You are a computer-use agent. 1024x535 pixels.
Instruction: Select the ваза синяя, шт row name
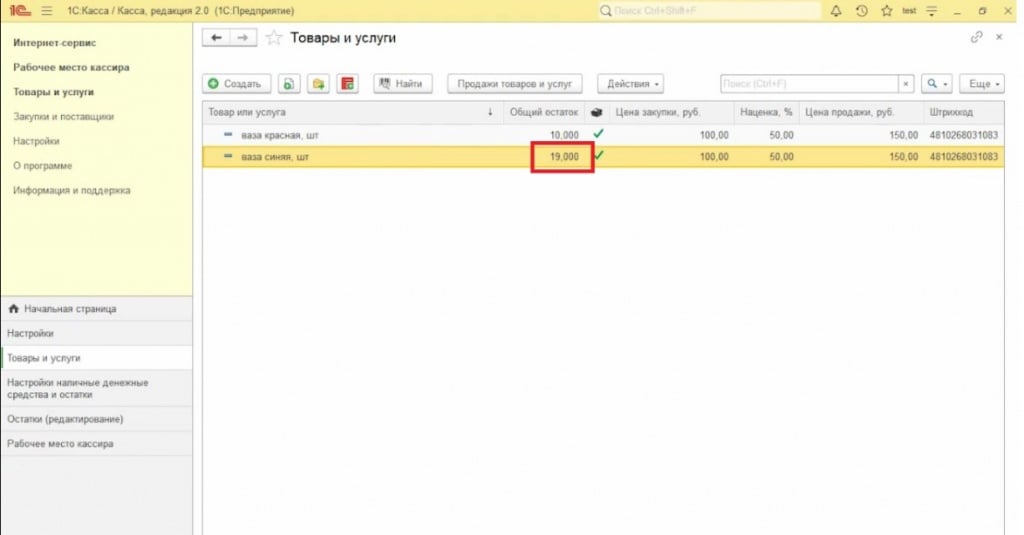[x=275, y=157]
